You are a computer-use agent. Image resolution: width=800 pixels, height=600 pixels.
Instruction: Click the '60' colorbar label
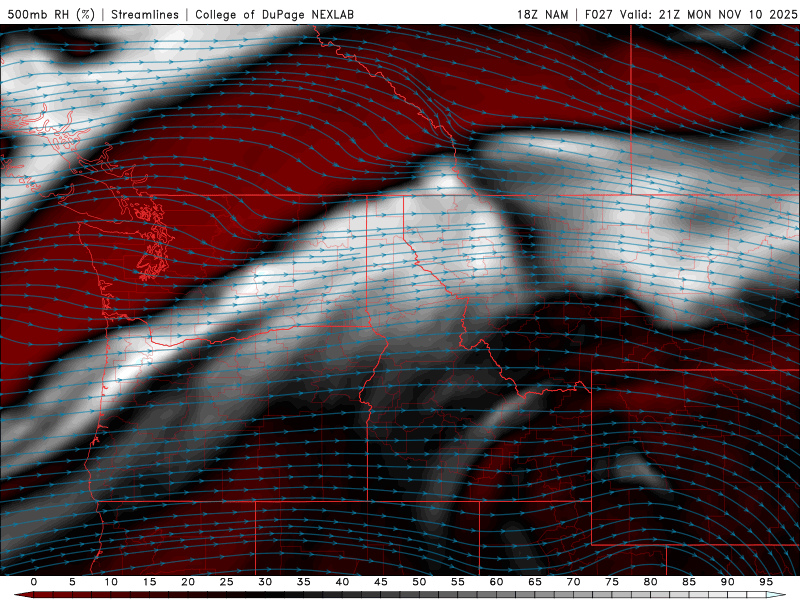click(x=496, y=582)
